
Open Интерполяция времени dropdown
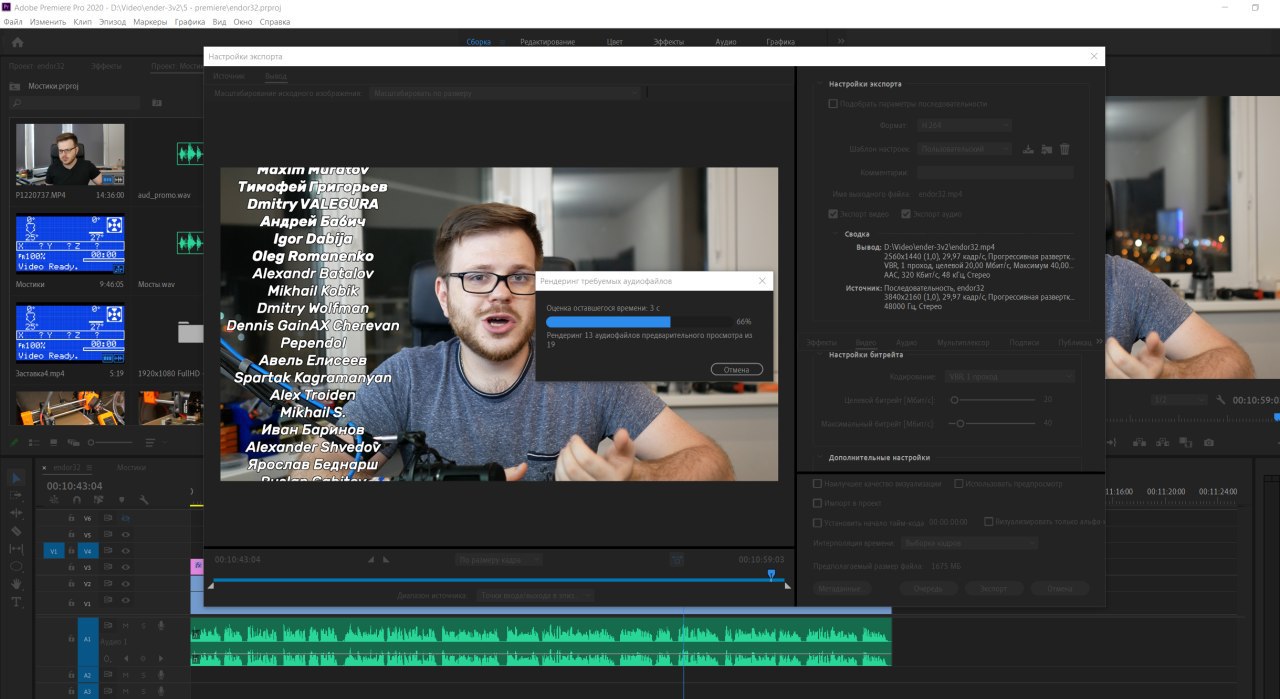pos(969,543)
